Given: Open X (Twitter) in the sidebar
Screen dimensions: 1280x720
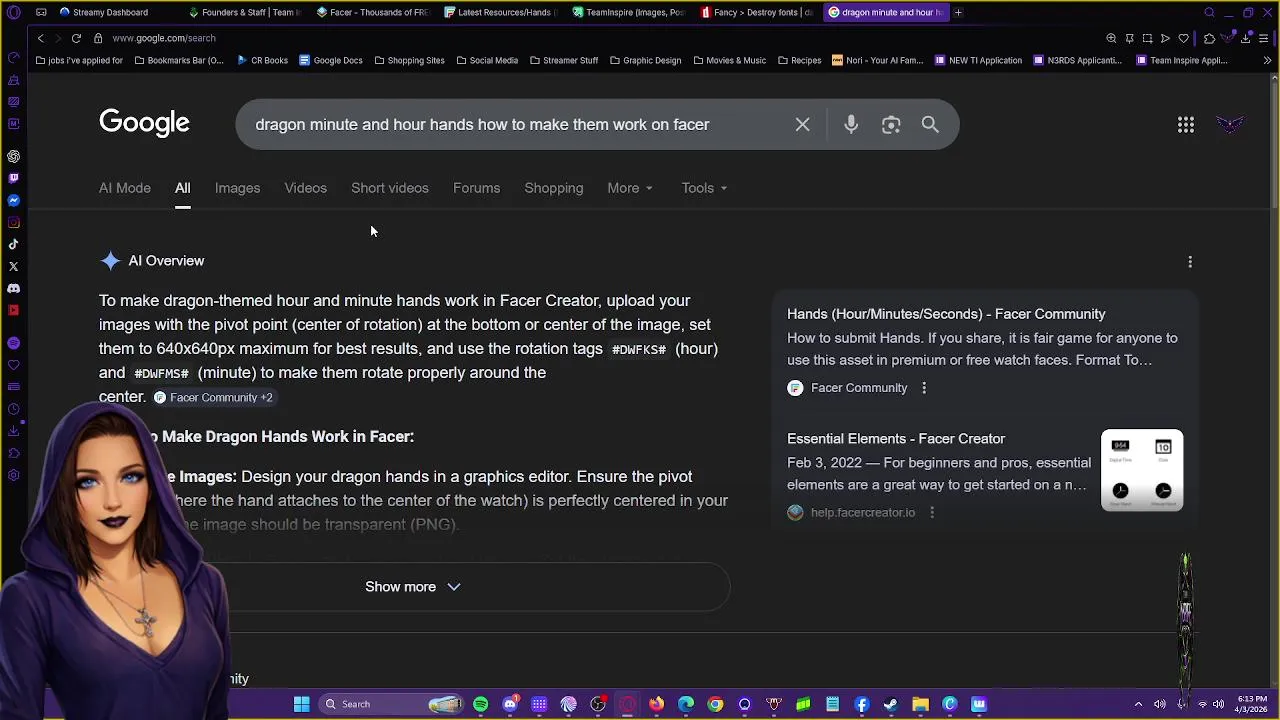Looking at the screenshot, I should tap(13, 266).
